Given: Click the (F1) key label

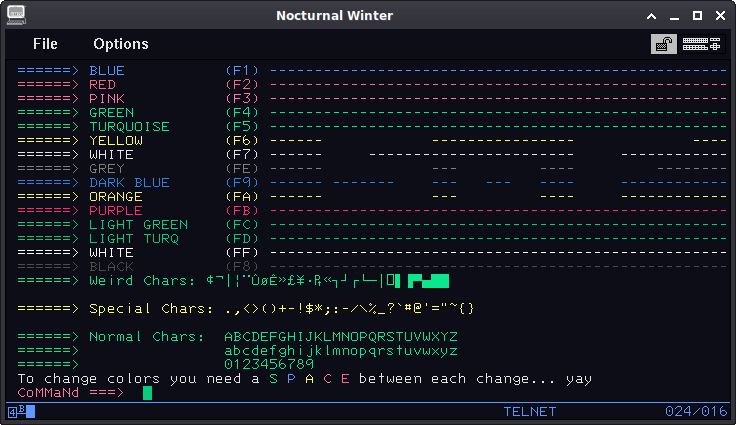Looking at the screenshot, I should 242,70.
